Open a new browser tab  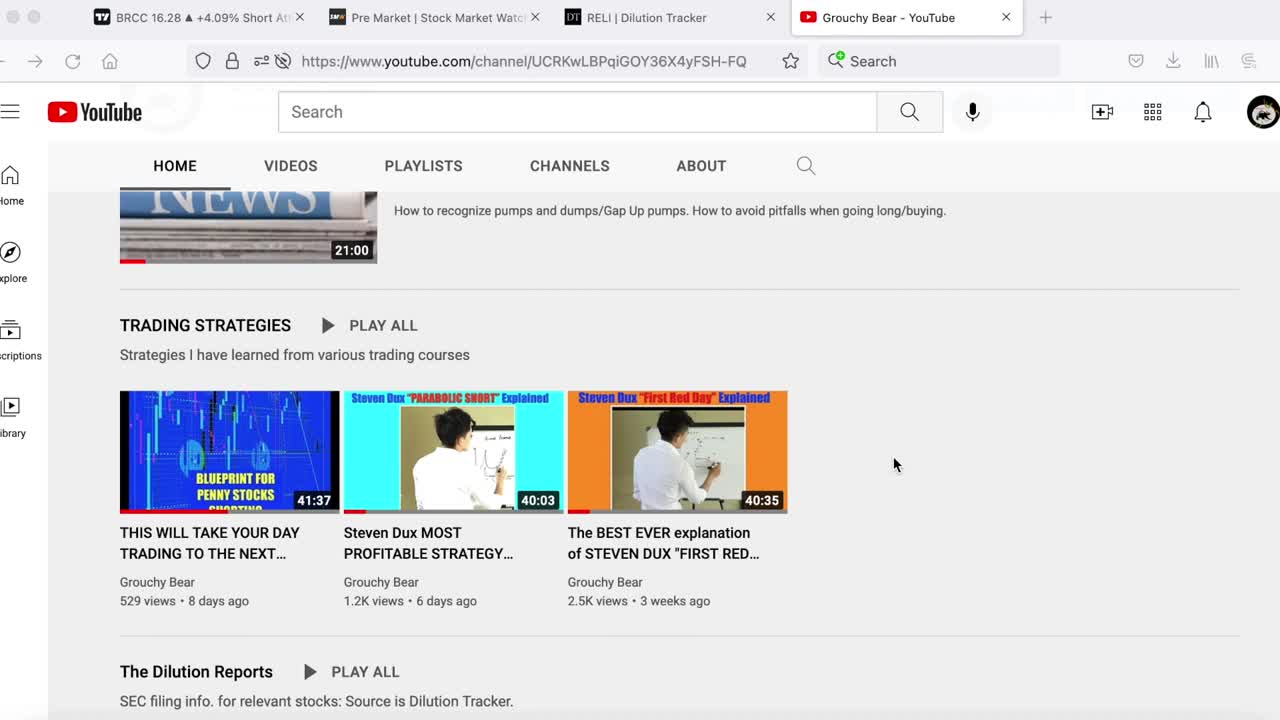[1045, 17]
